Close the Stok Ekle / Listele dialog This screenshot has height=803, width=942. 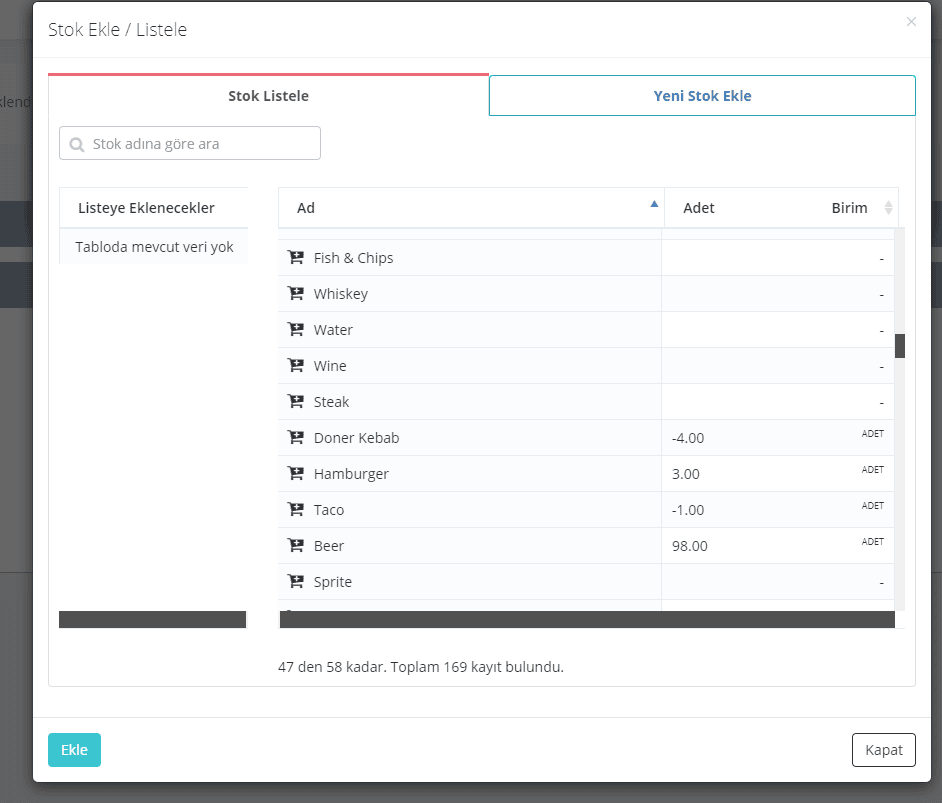(911, 22)
